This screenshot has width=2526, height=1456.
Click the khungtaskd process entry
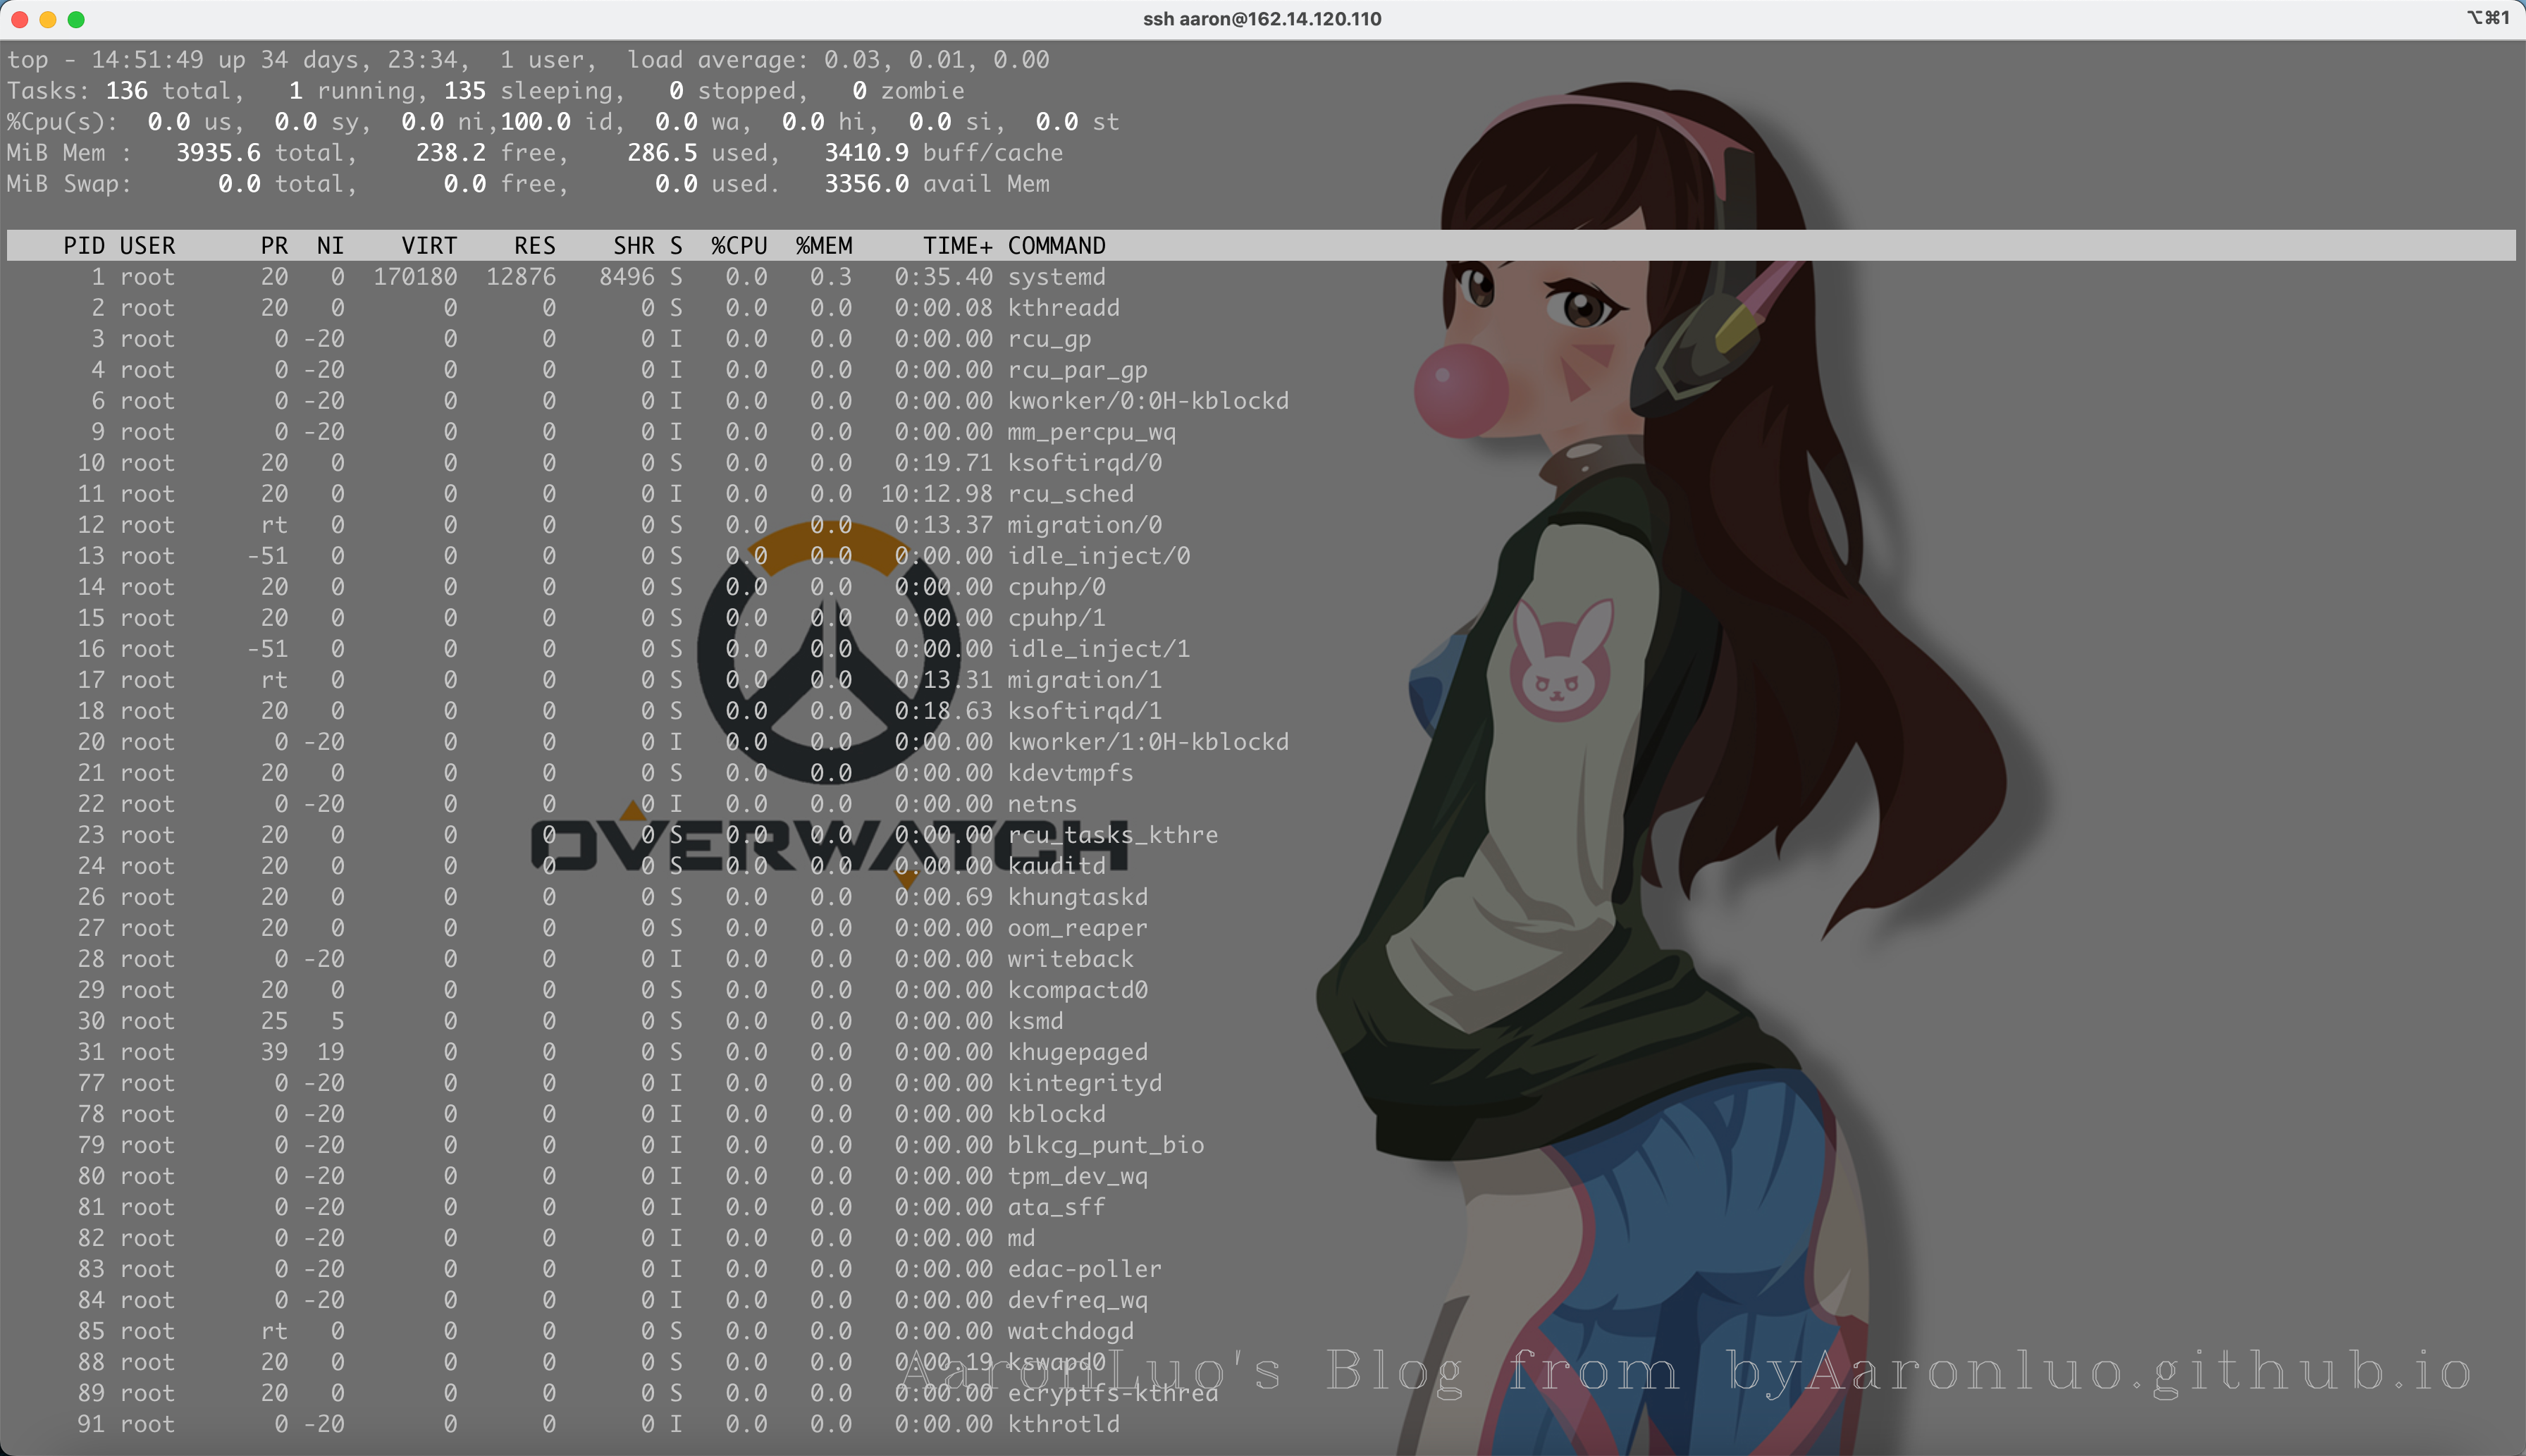1077,897
